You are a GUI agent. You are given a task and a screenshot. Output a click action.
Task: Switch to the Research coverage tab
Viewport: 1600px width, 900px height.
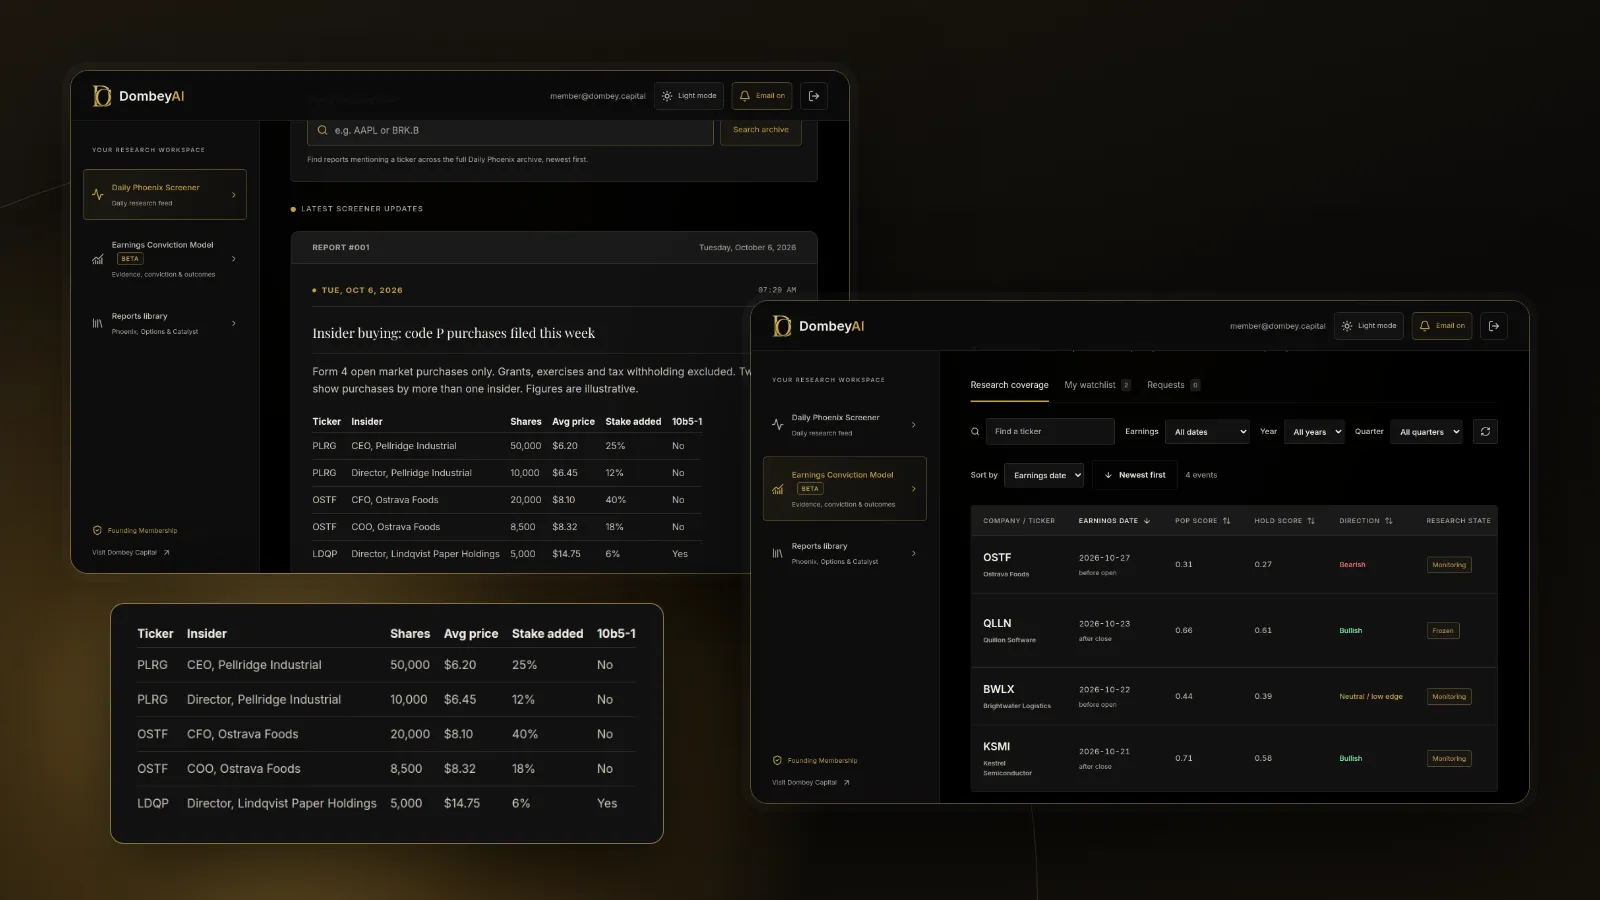pos(1009,385)
